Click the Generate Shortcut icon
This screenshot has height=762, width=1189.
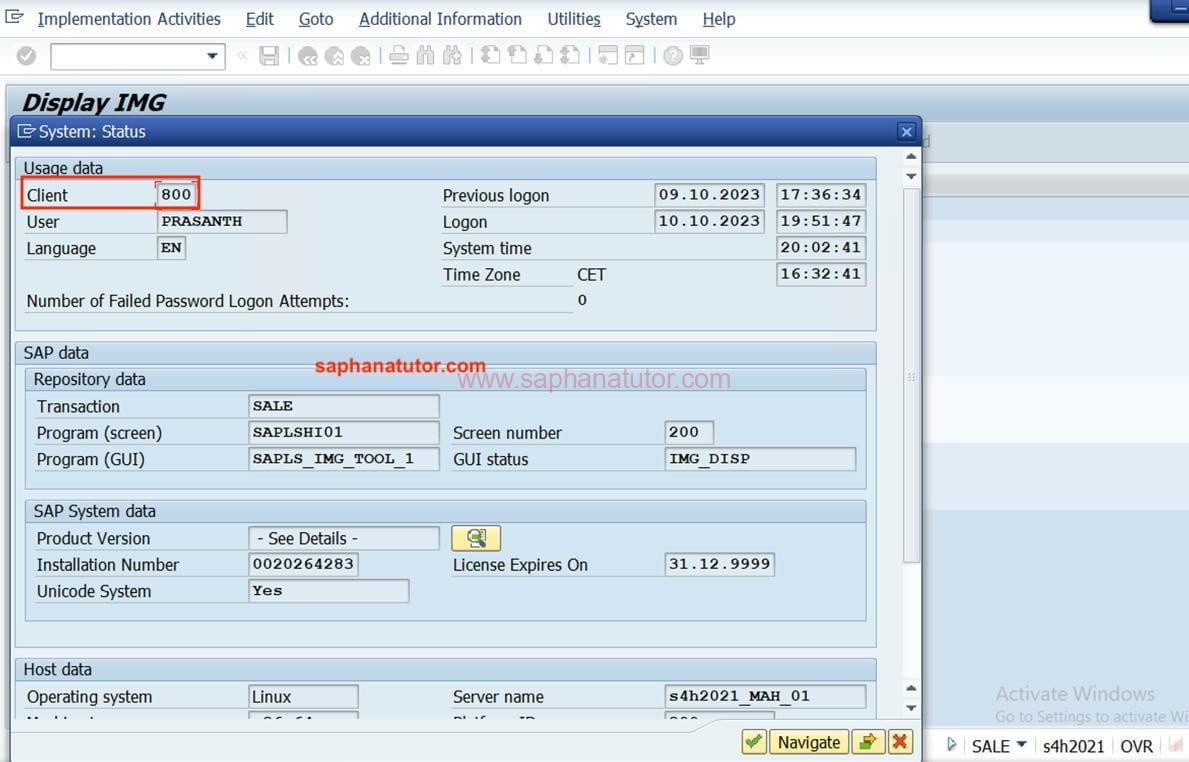pos(635,55)
